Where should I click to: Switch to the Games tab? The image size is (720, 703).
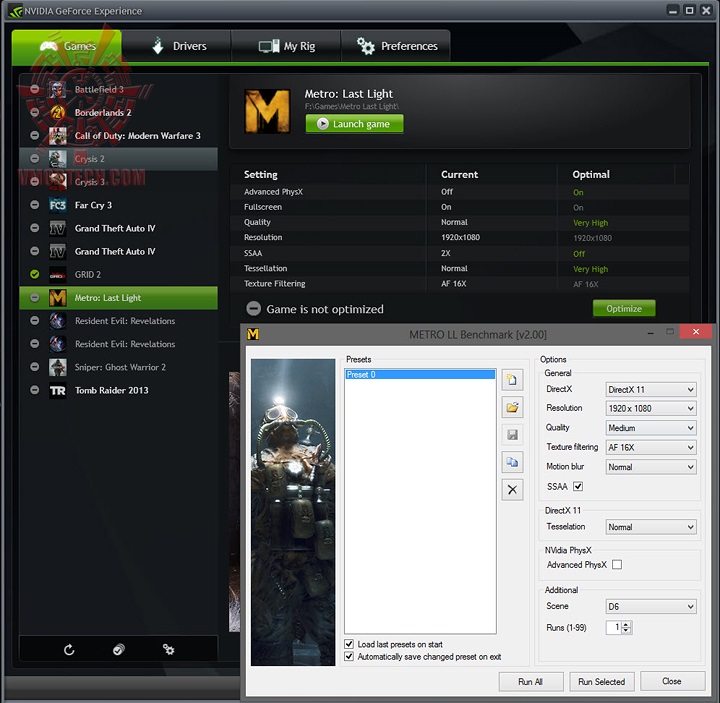coord(67,46)
